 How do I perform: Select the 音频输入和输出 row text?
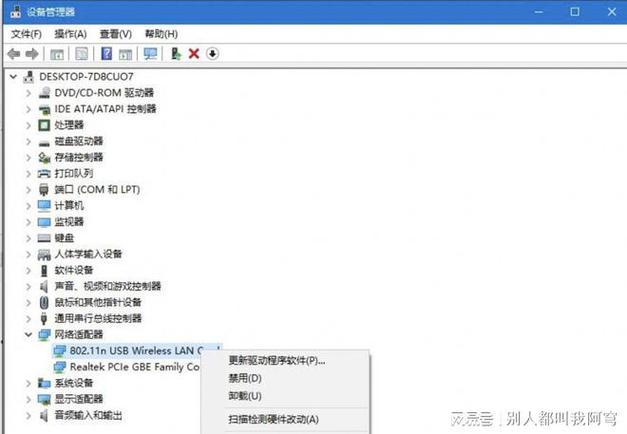coord(88,416)
